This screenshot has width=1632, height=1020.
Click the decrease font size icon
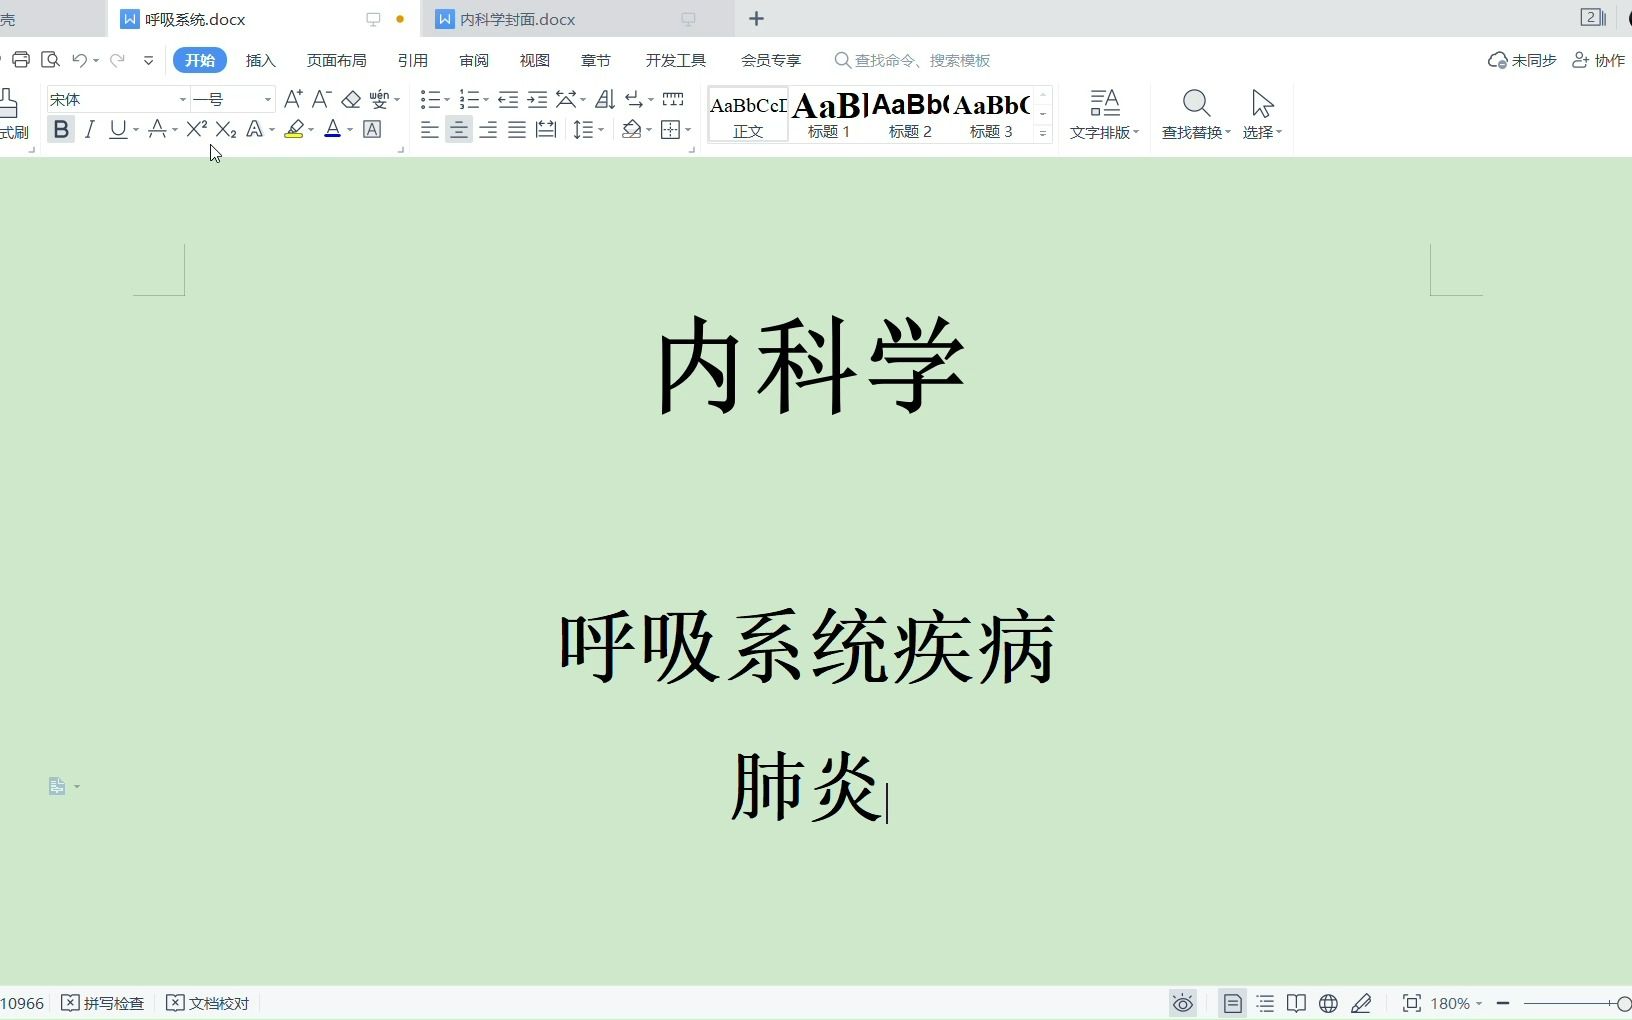[321, 99]
